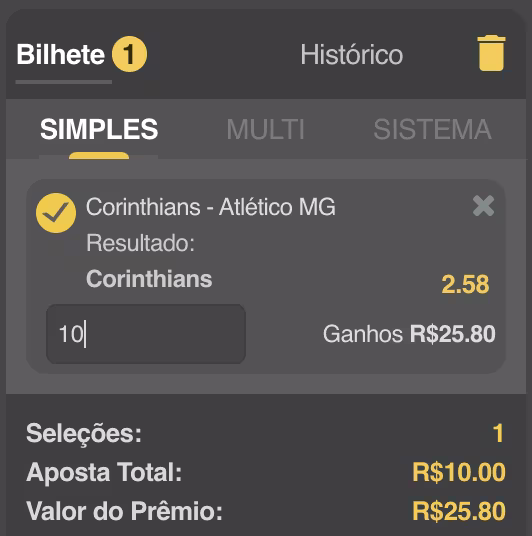Viewport: 532px width, 536px height.
Task: Switch to the Histórico tab
Action: pyautogui.click(x=351, y=55)
